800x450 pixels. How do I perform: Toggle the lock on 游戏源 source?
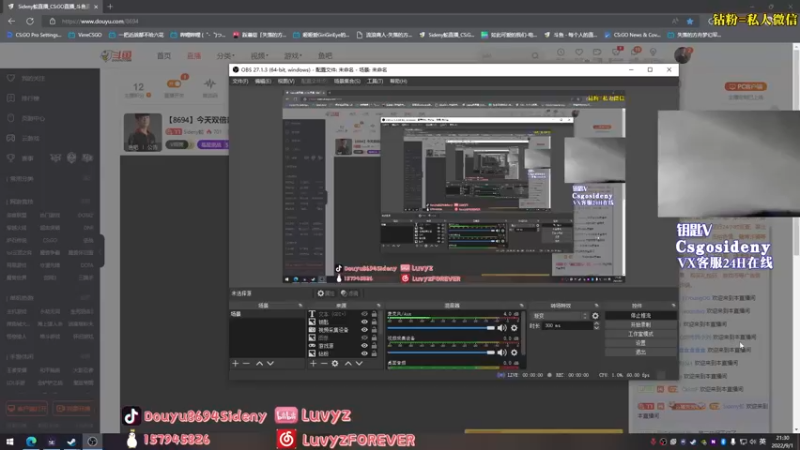374,346
